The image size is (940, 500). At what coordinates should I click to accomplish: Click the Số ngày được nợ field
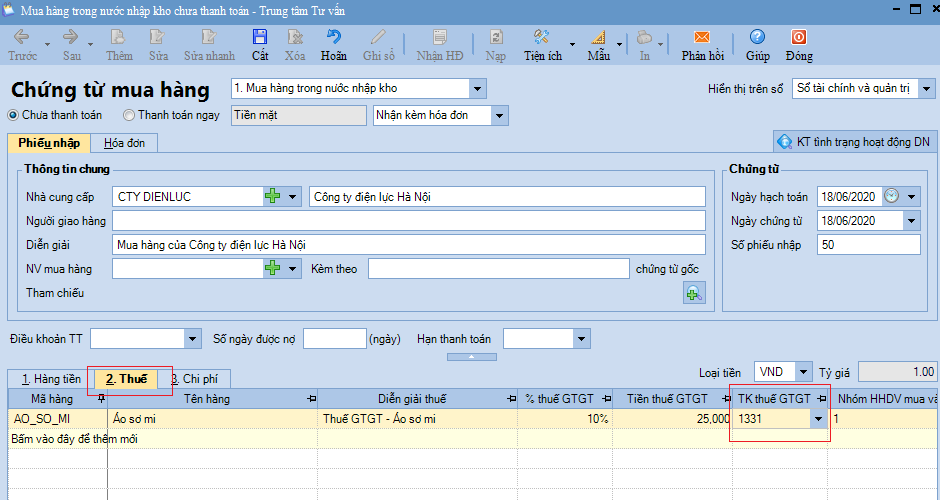(335, 339)
